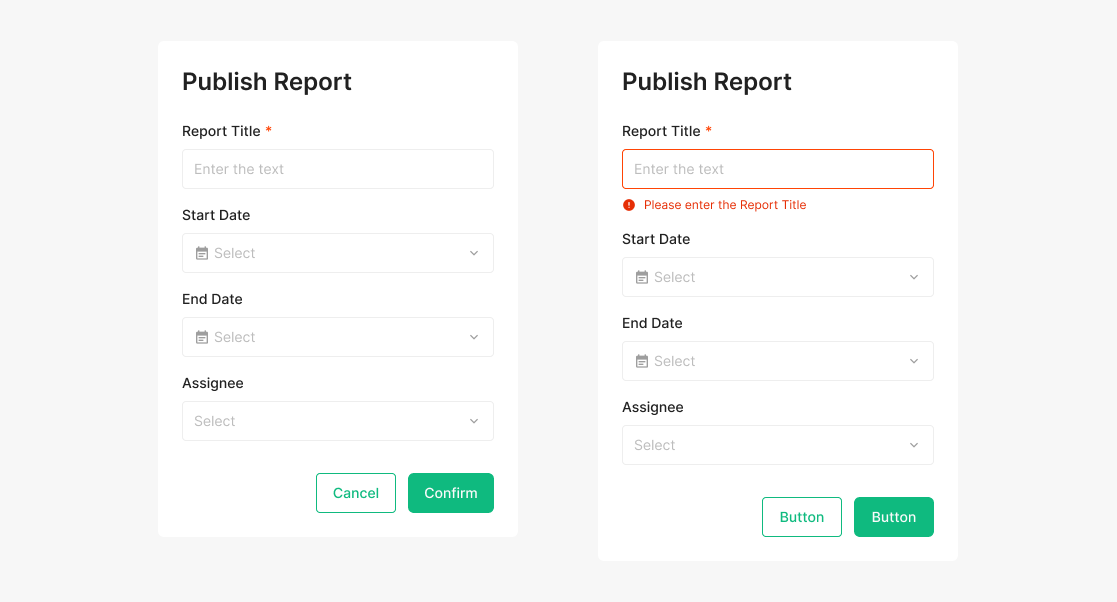This screenshot has width=1117, height=602.
Task: Expand End Date chevron in left form
Action: pos(474,337)
